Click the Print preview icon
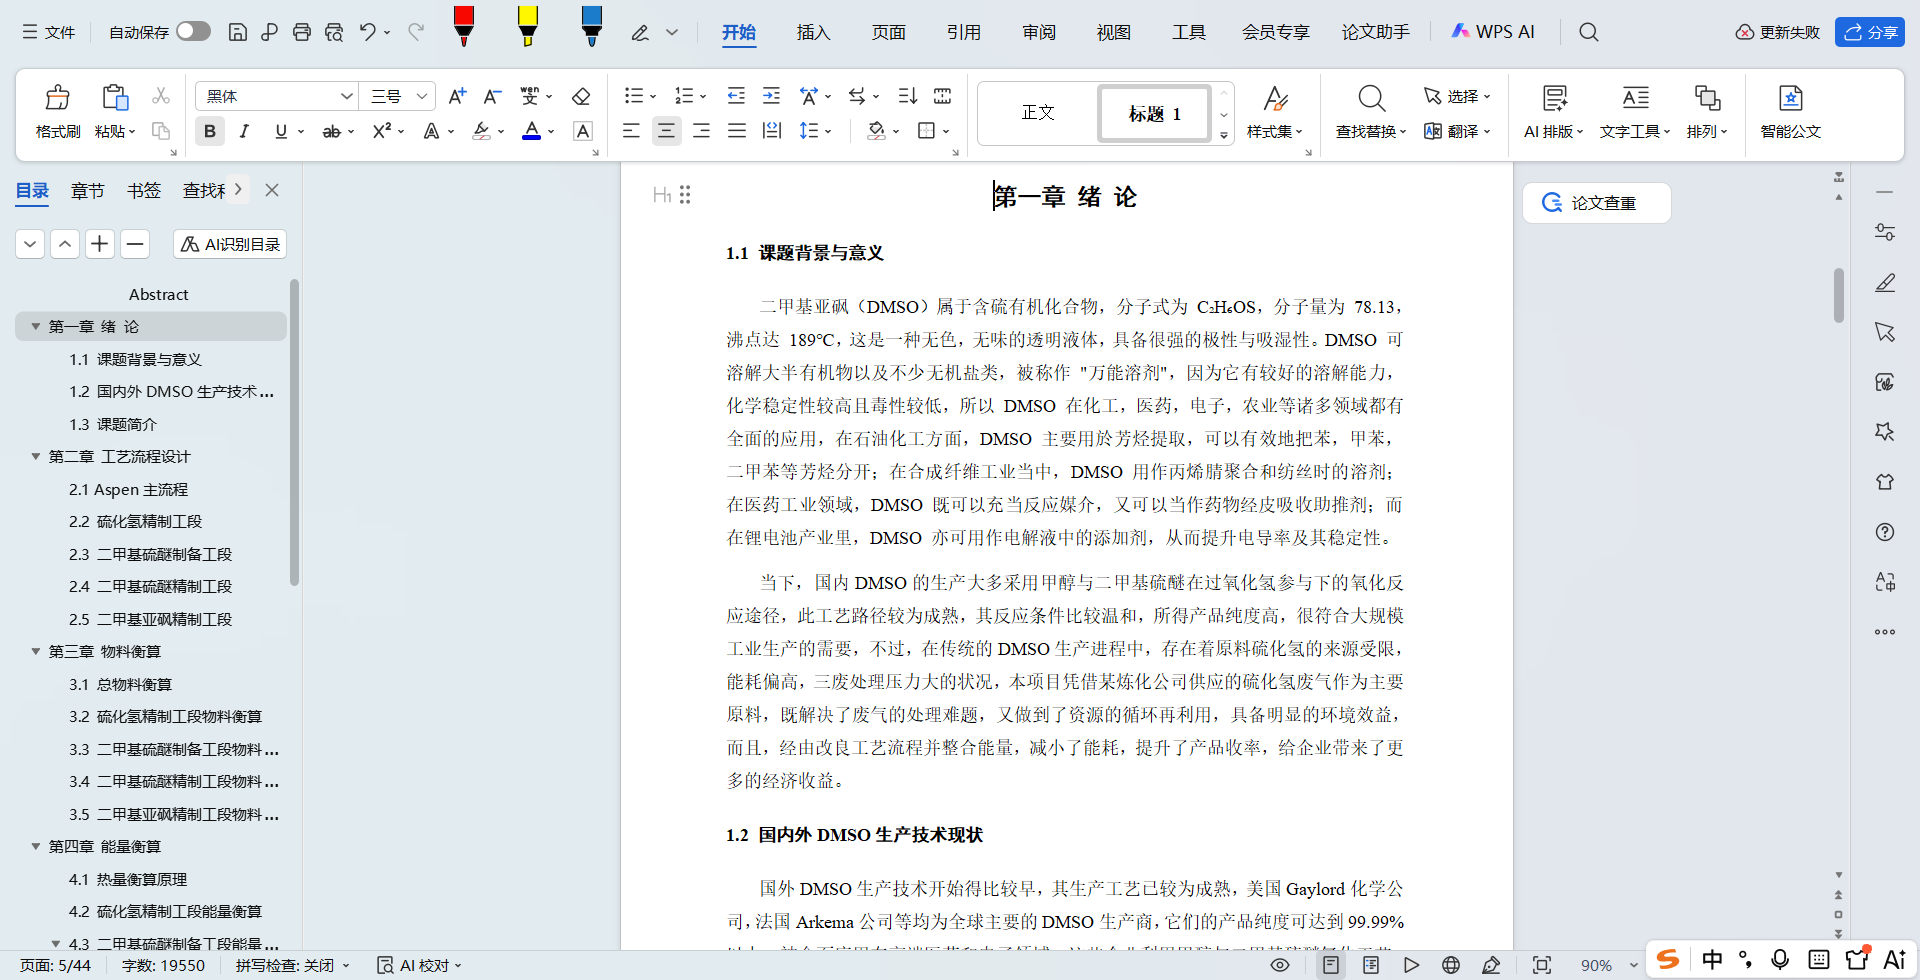Viewport: 1920px width, 980px height. click(x=334, y=32)
